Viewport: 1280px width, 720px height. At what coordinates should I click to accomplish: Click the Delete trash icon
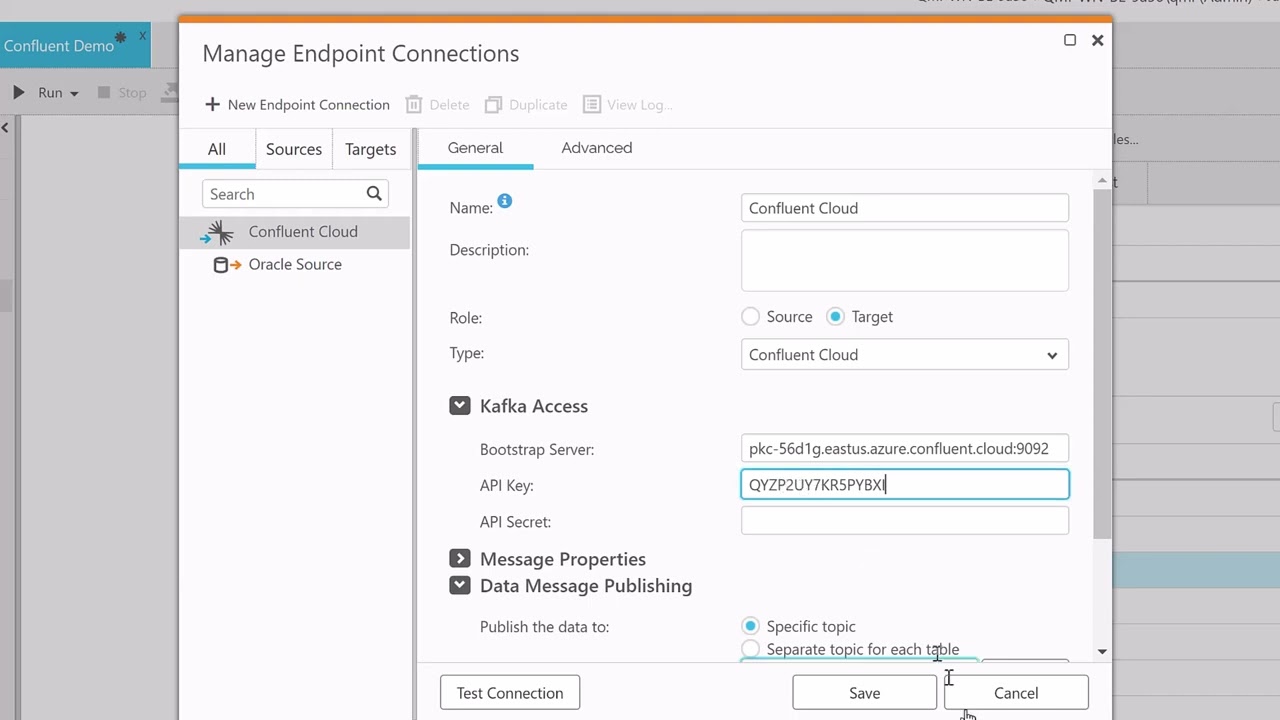pos(414,104)
